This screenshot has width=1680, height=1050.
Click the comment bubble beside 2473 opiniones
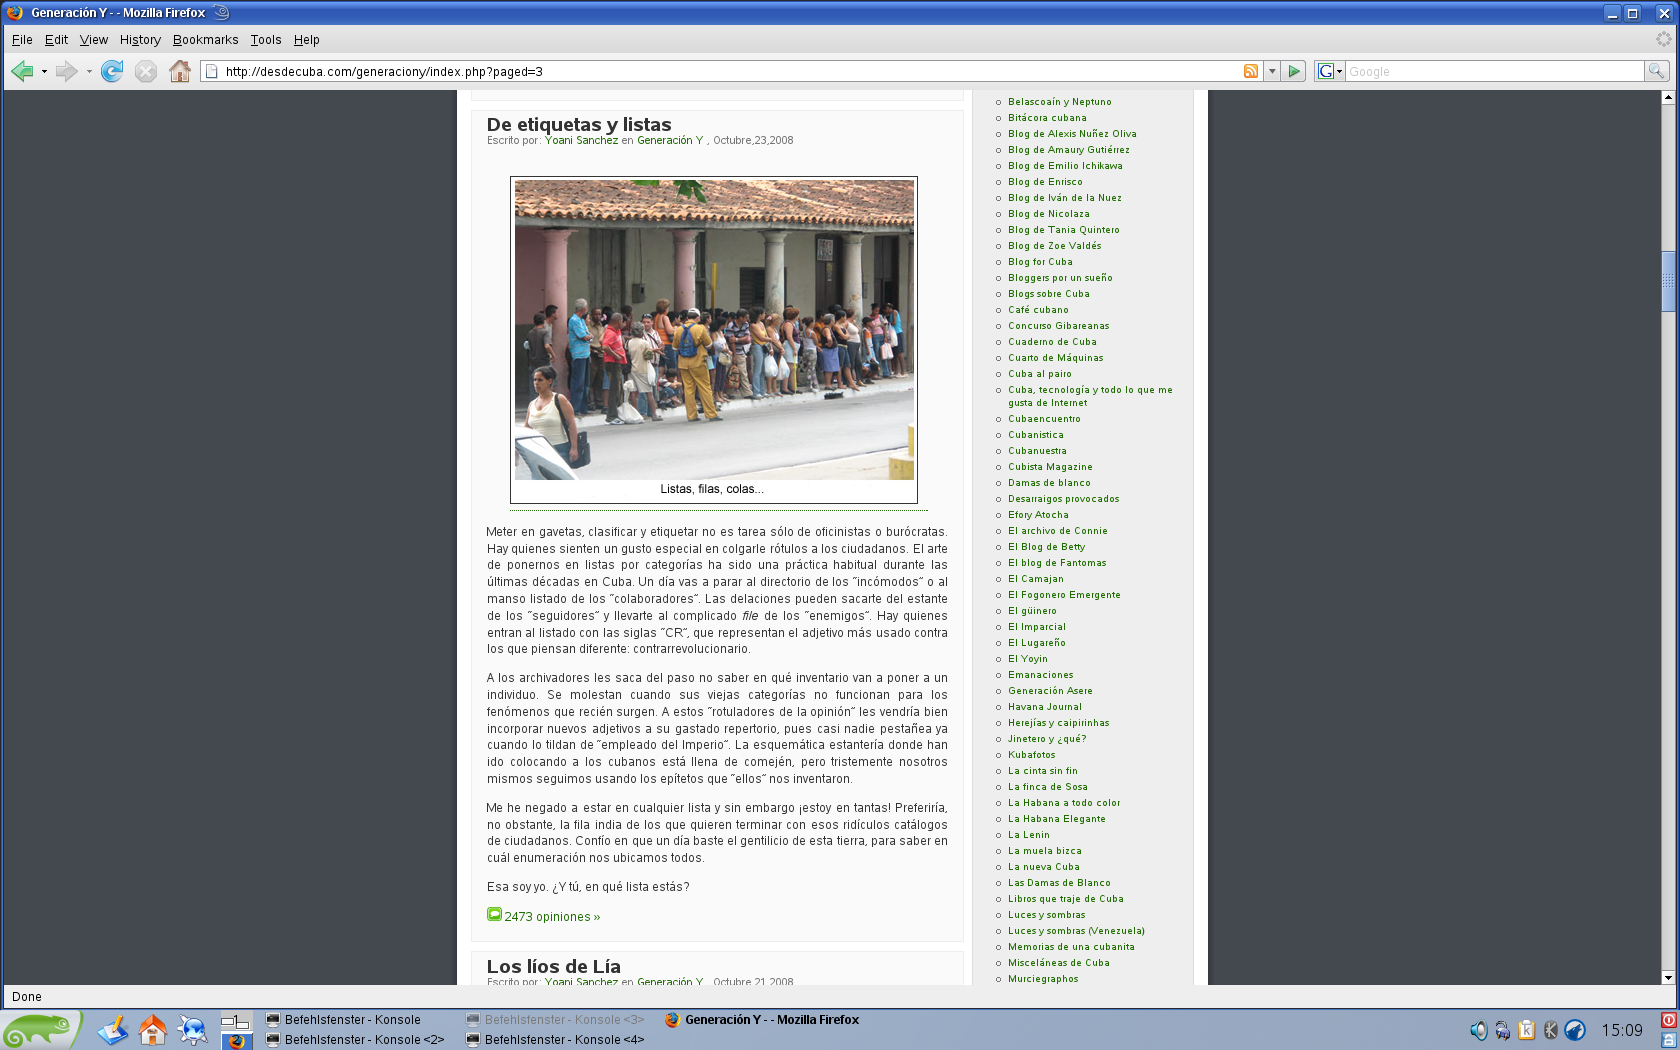coord(494,914)
